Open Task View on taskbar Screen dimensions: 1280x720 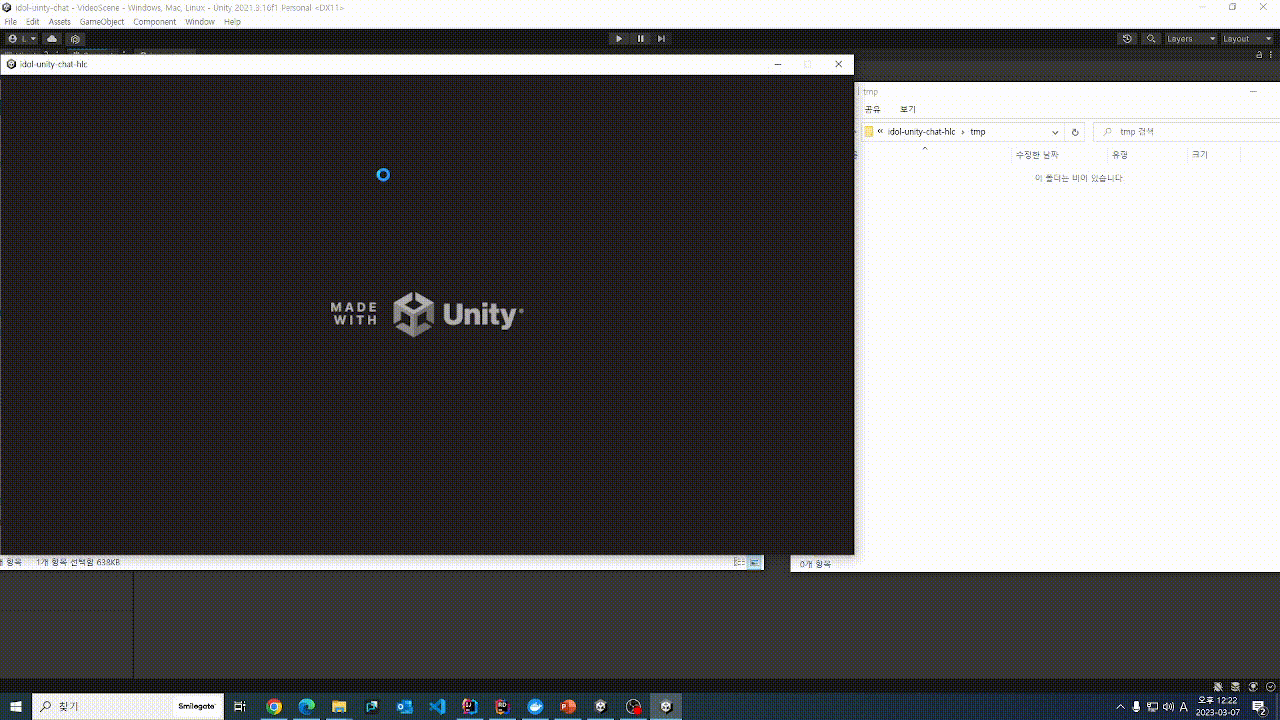(x=240, y=707)
